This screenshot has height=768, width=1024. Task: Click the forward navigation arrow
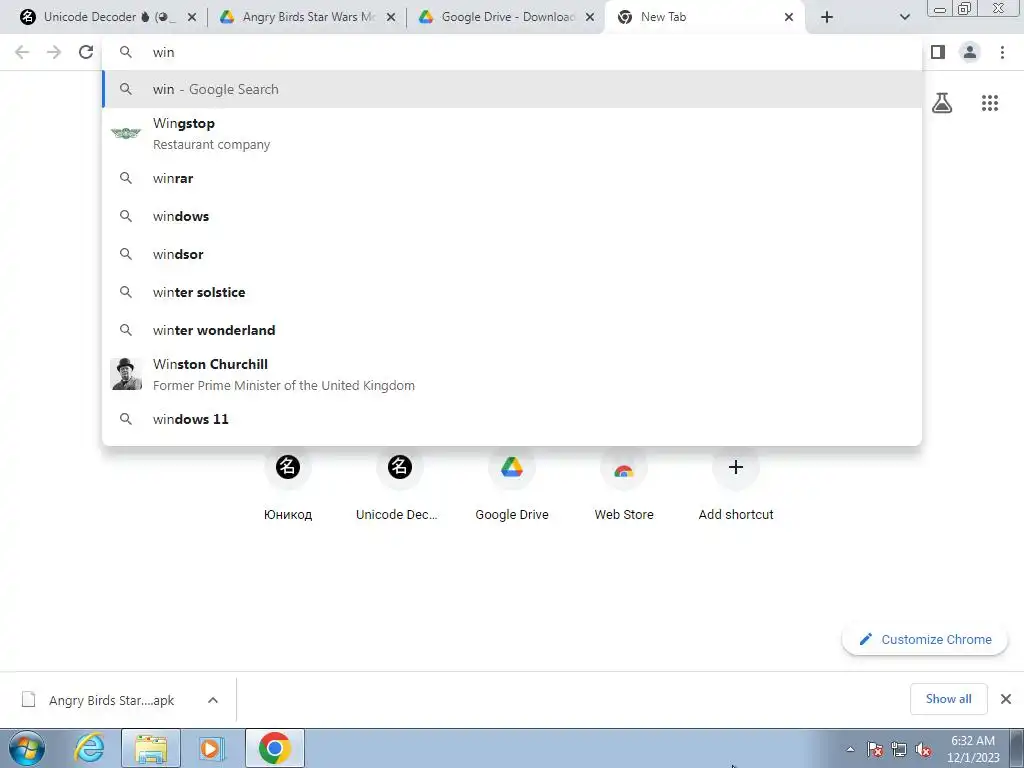click(54, 52)
